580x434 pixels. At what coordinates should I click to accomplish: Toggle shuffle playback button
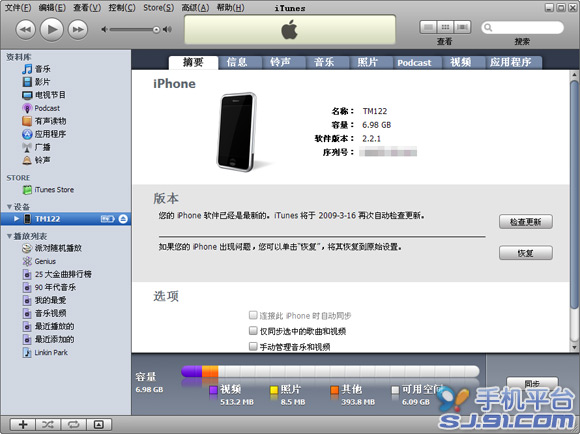click(x=48, y=424)
